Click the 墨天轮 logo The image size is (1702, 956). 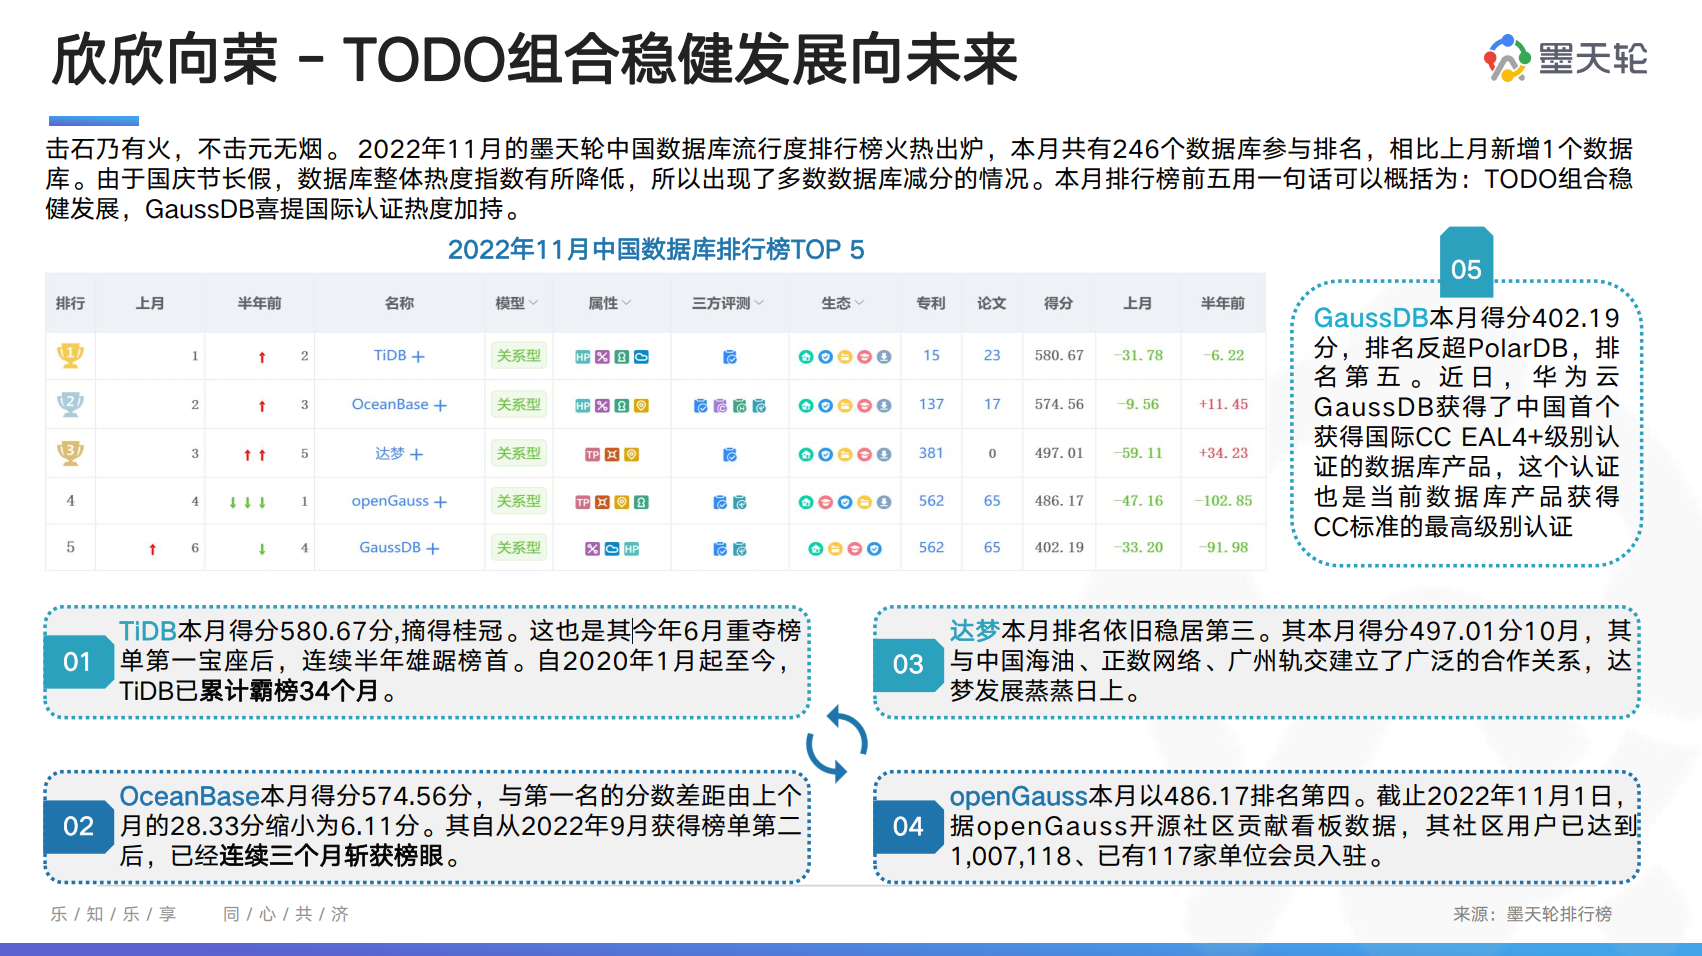click(x=1566, y=58)
